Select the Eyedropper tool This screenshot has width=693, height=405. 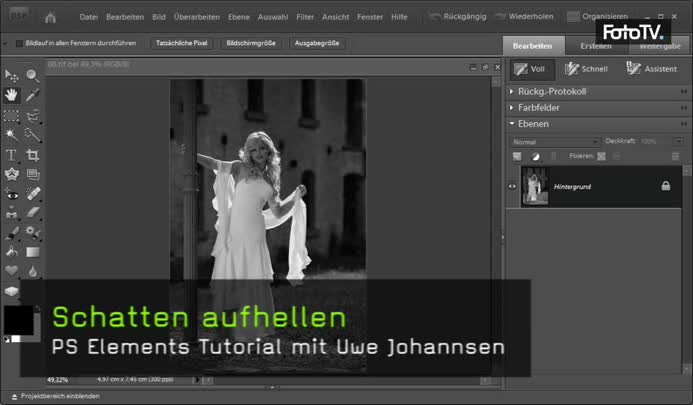(x=32, y=95)
